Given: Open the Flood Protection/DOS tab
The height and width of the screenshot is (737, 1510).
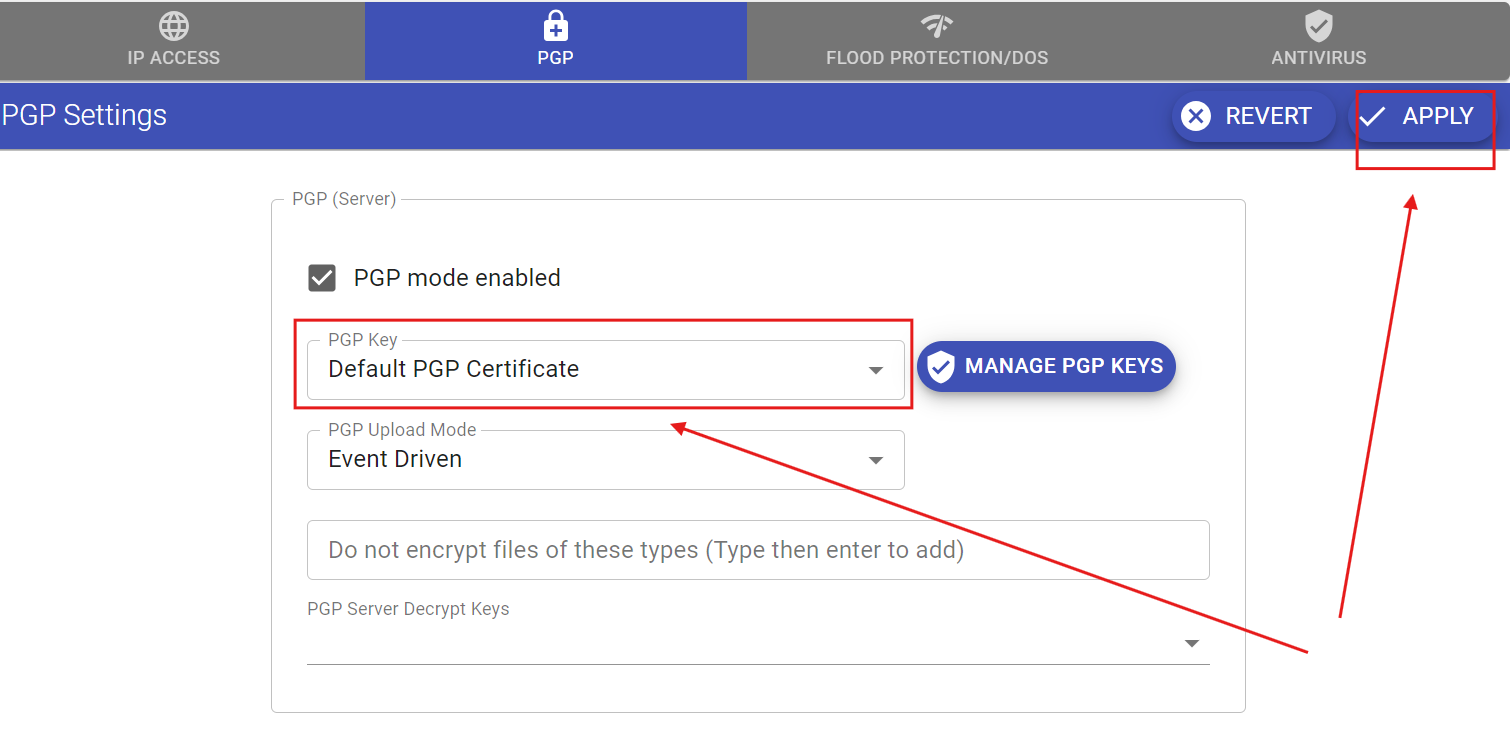Looking at the screenshot, I should (x=936, y=41).
